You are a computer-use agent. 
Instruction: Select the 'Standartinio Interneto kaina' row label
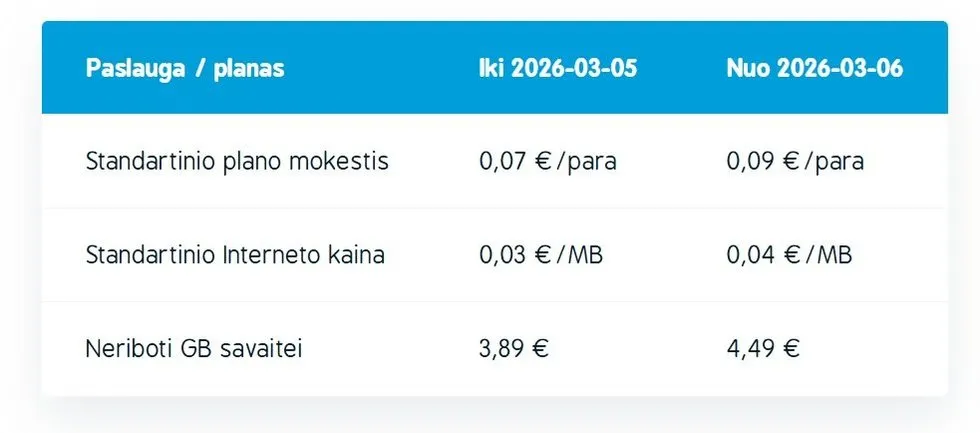[x=235, y=255]
